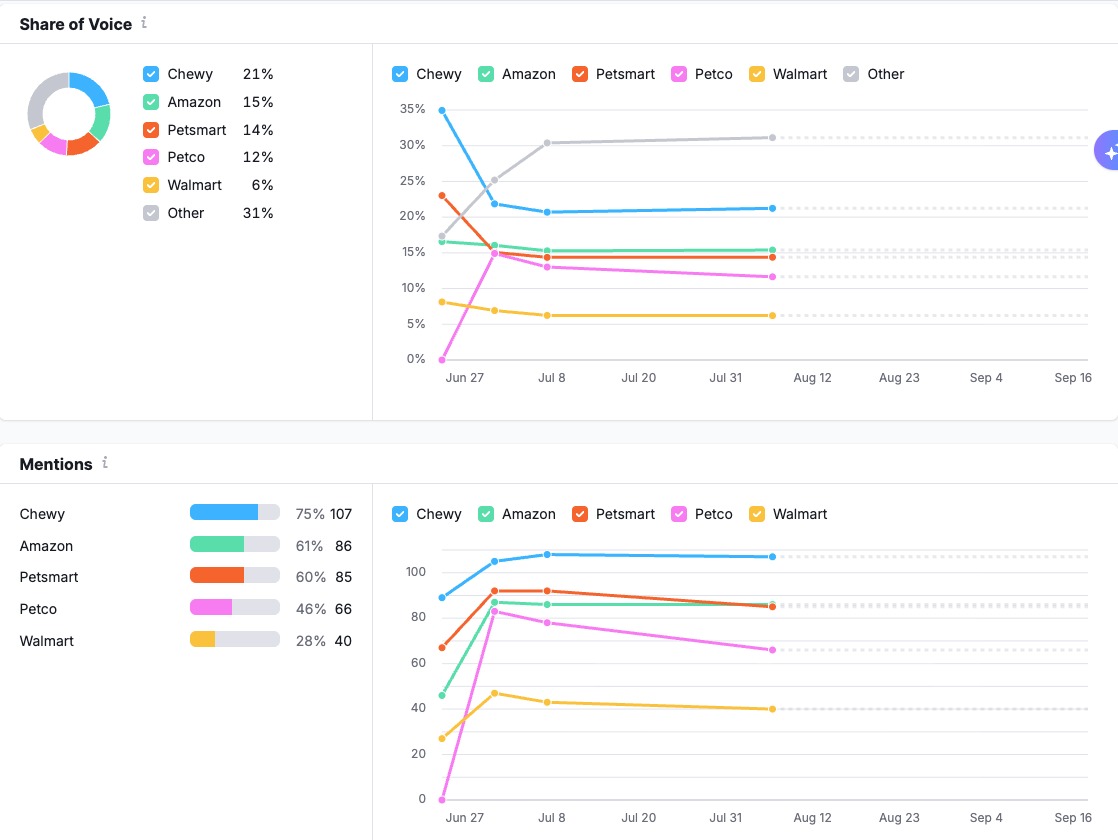This screenshot has width=1118, height=840.
Task: Click the Share of Voice heading
Action: coord(76,24)
